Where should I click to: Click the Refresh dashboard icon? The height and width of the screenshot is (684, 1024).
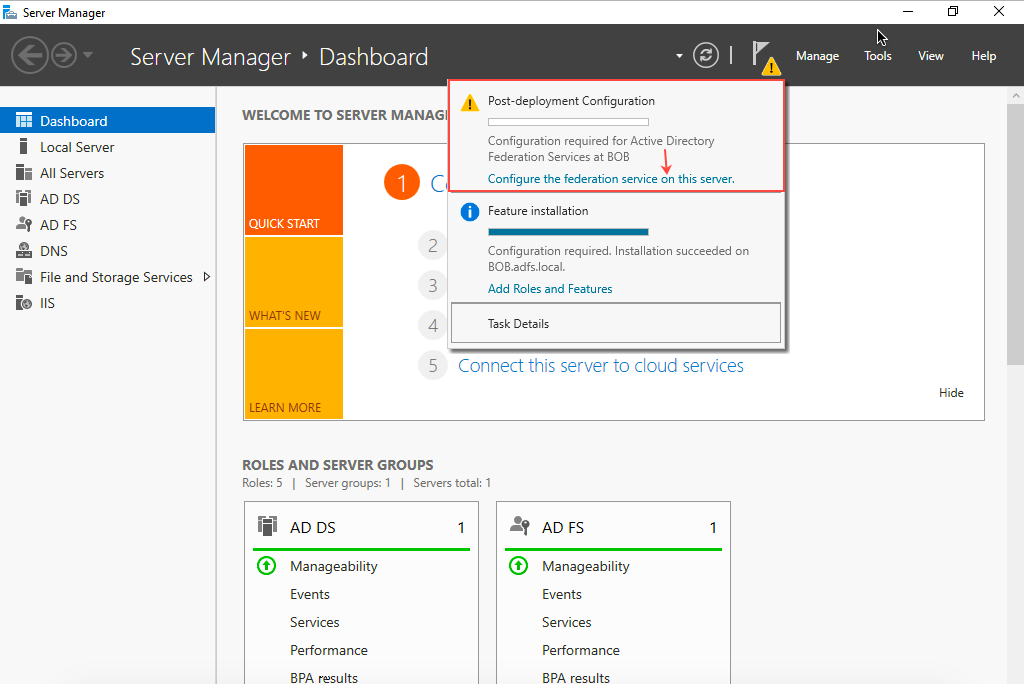tap(706, 56)
